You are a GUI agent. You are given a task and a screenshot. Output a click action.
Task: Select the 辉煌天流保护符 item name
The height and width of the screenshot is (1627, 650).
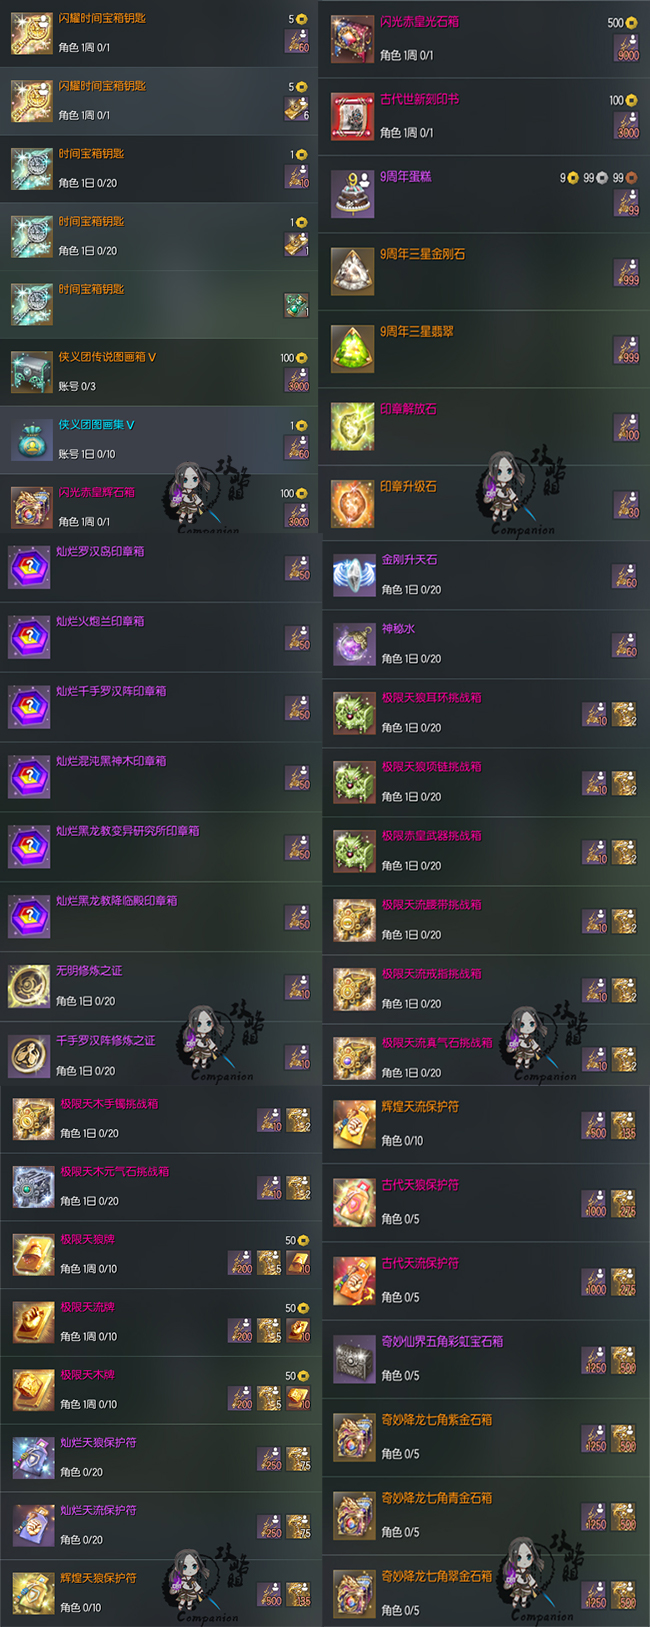(x=420, y=1107)
